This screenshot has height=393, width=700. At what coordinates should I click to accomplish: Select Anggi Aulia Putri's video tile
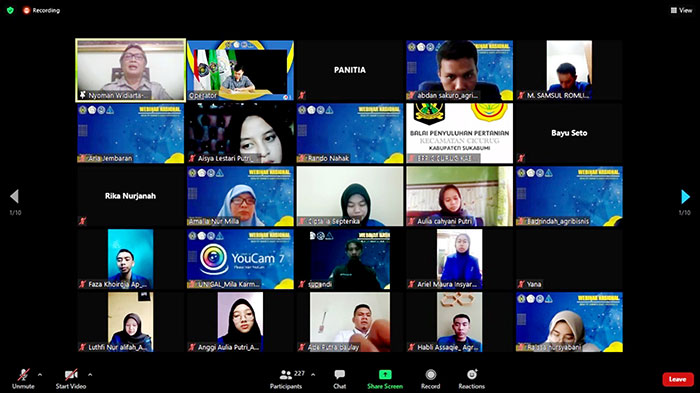pyautogui.click(x=240, y=322)
